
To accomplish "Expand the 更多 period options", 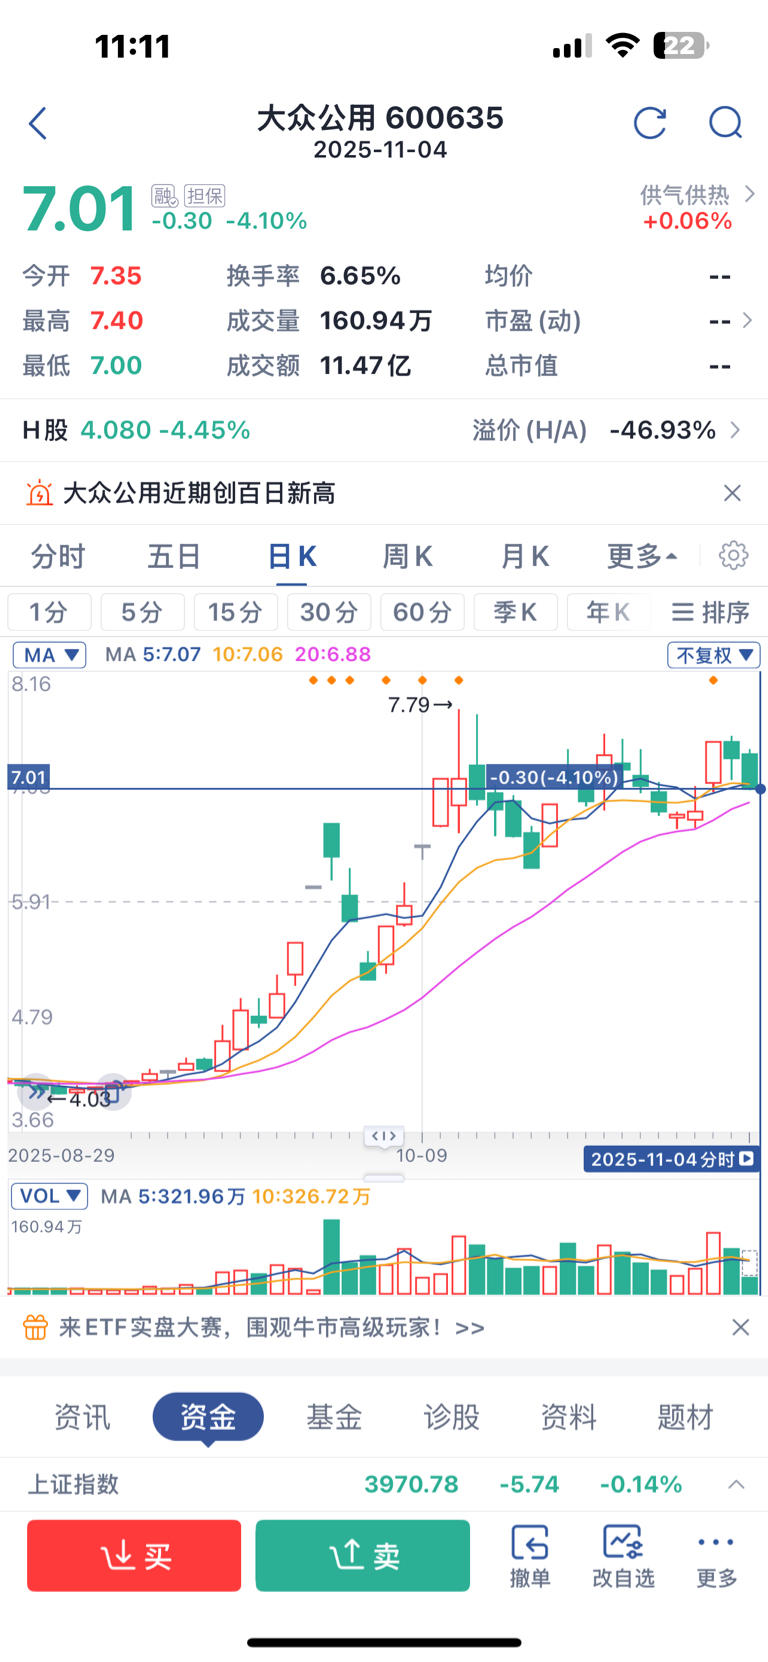I will coord(642,556).
